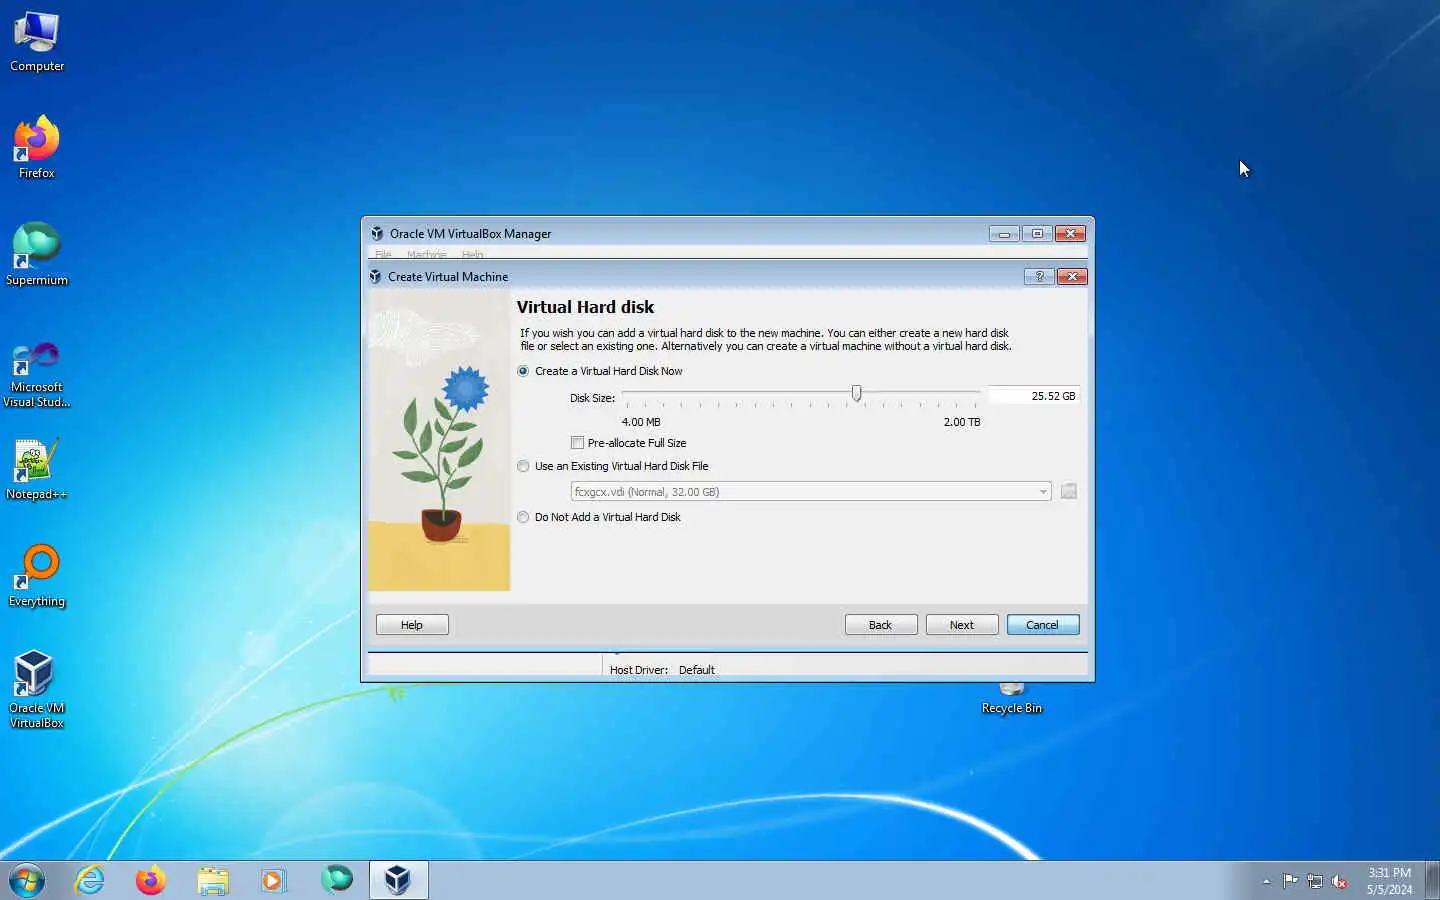Screen dimensions: 1440x900
Task: Select the Oracle VM VirtualBox desktop shortcut
Action: coord(37,690)
